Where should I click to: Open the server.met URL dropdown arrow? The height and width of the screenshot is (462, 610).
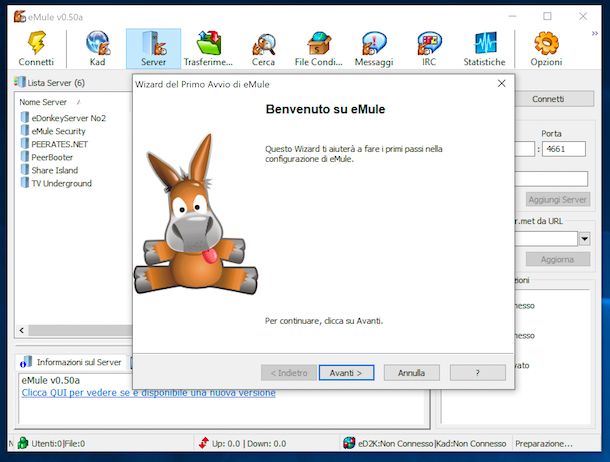coord(584,239)
